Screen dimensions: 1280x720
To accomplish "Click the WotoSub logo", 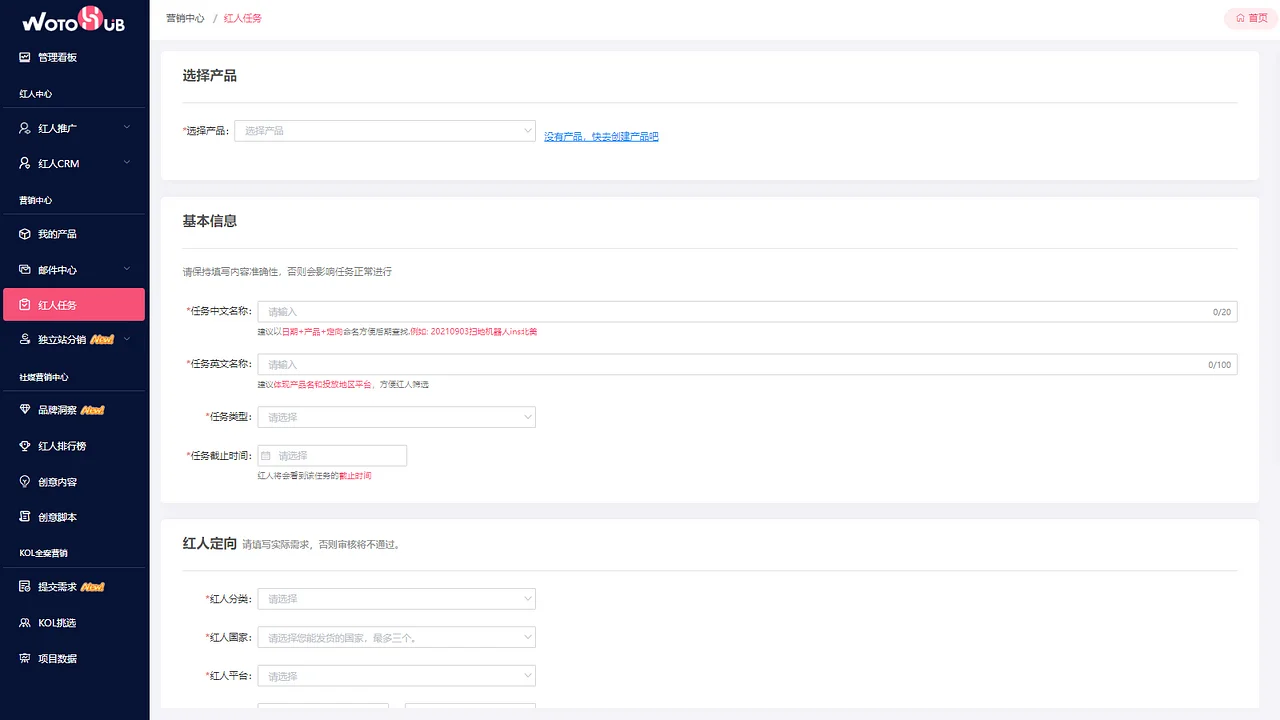I will coord(74,18).
